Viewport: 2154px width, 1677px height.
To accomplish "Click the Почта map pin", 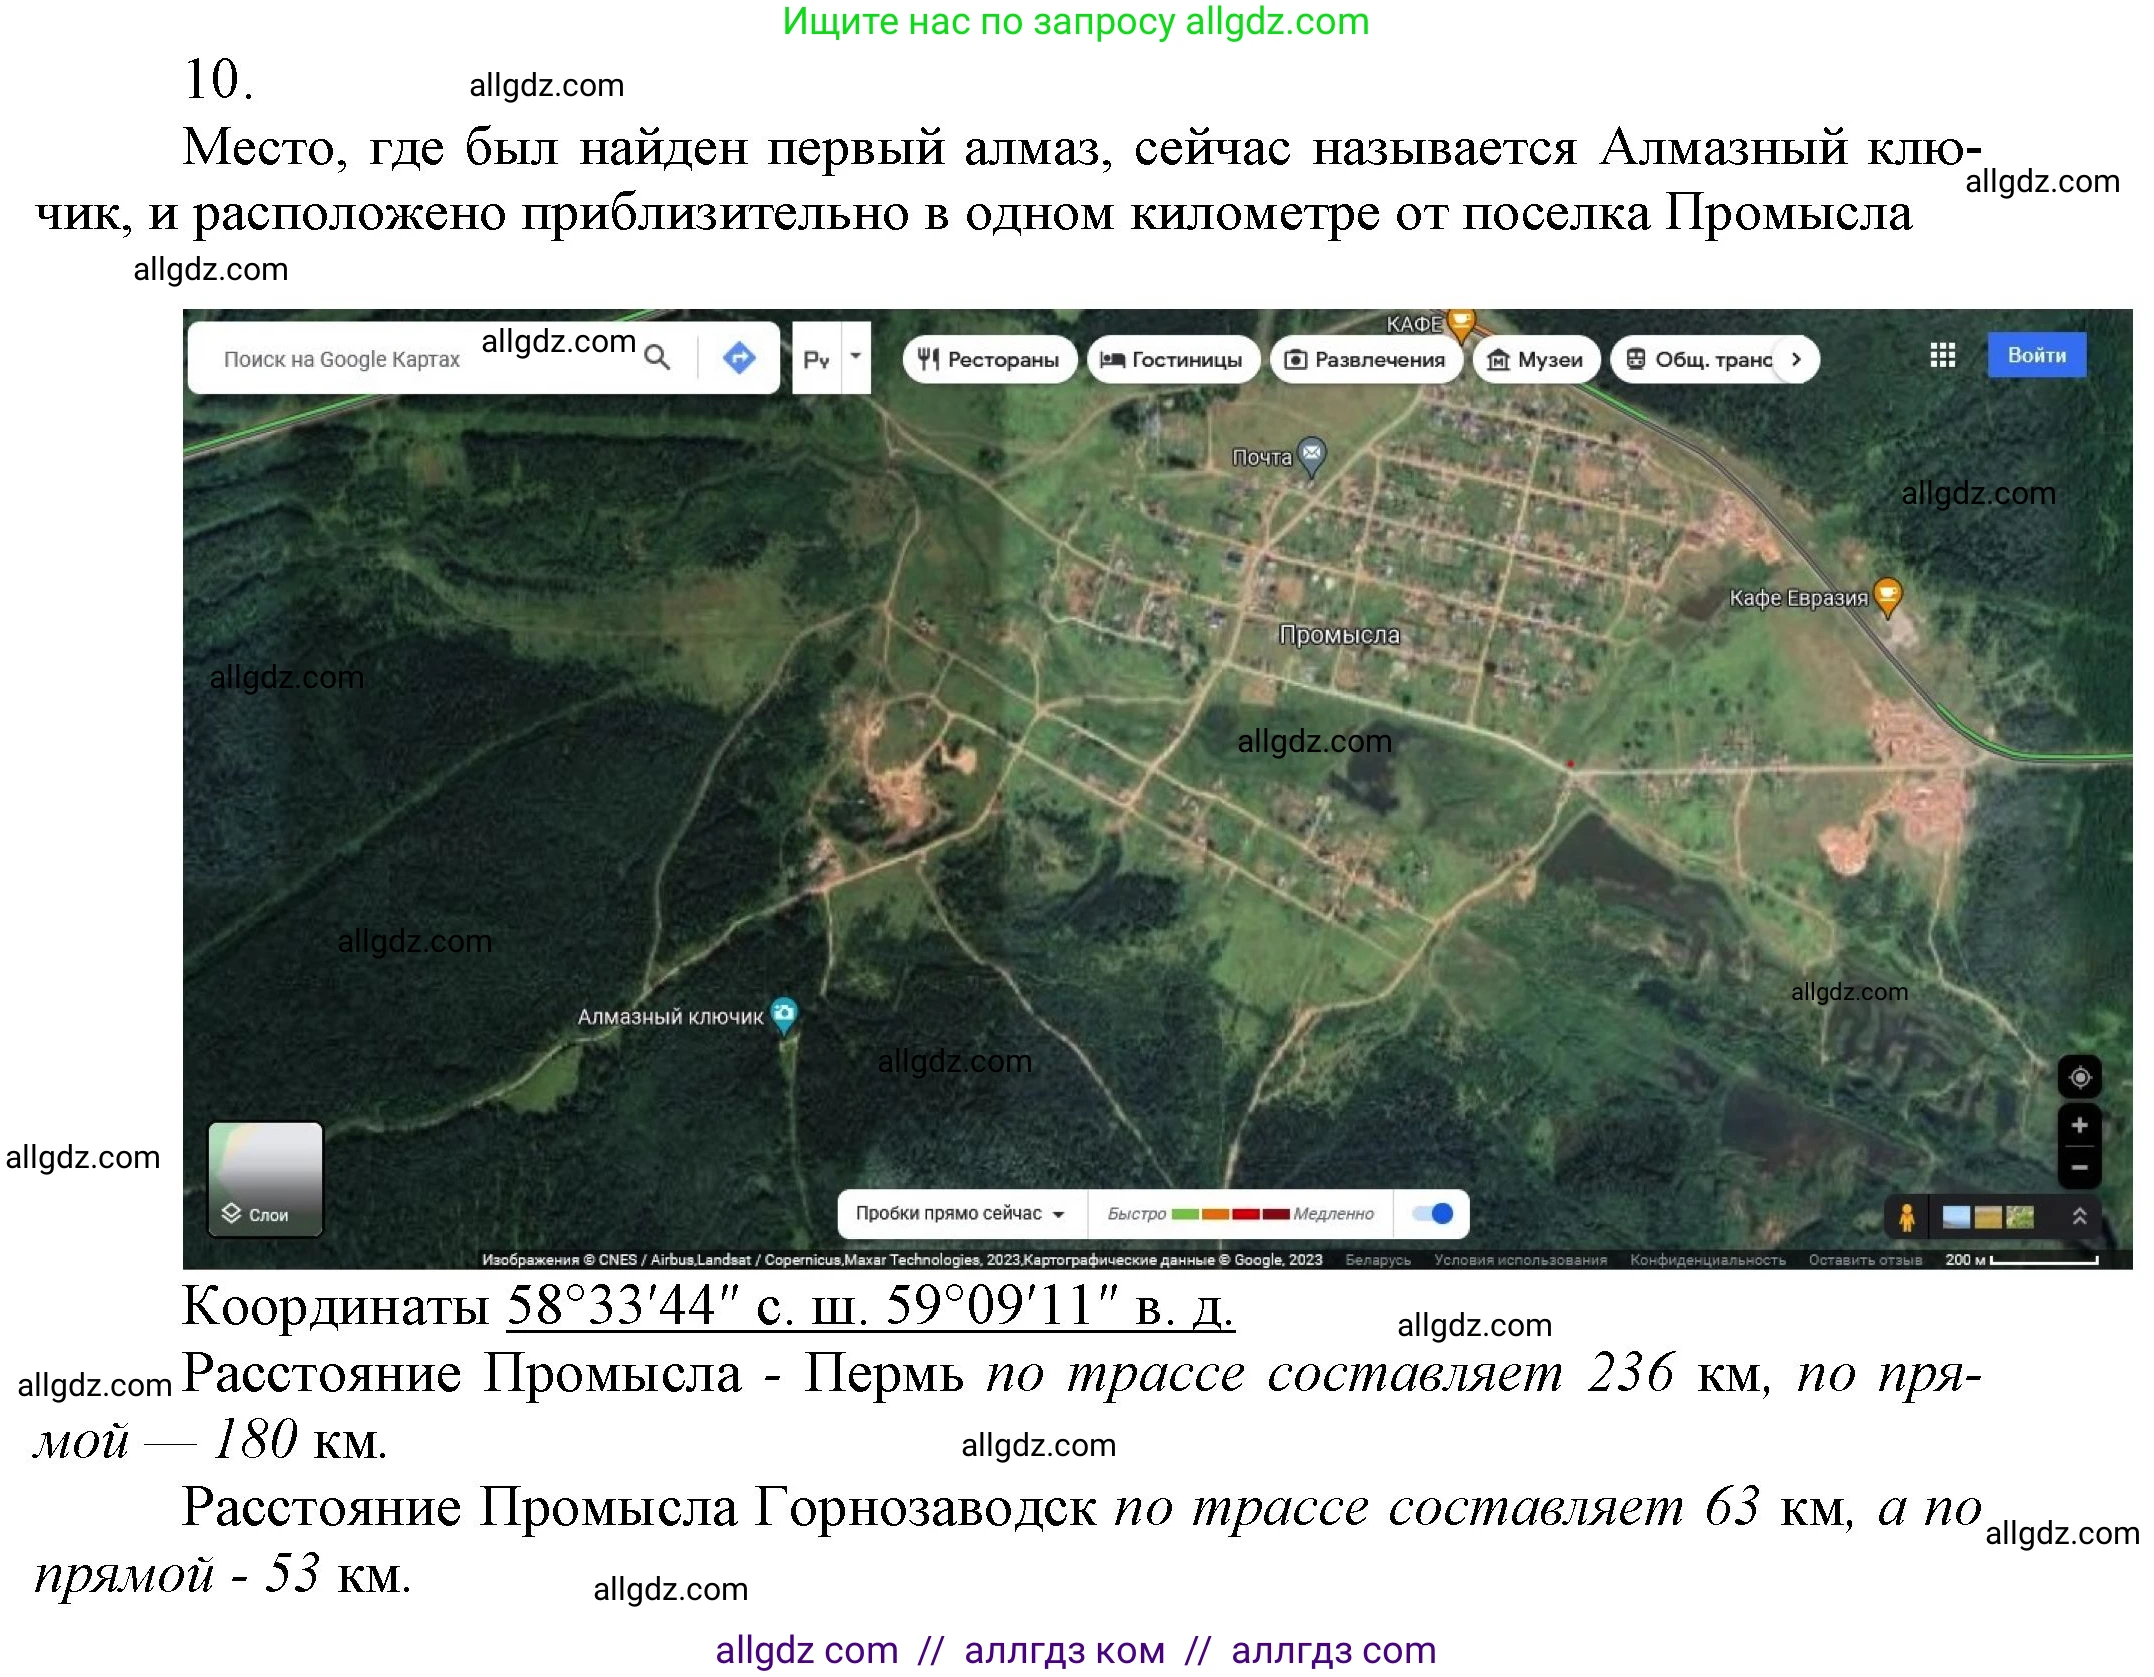I will (x=1311, y=455).
